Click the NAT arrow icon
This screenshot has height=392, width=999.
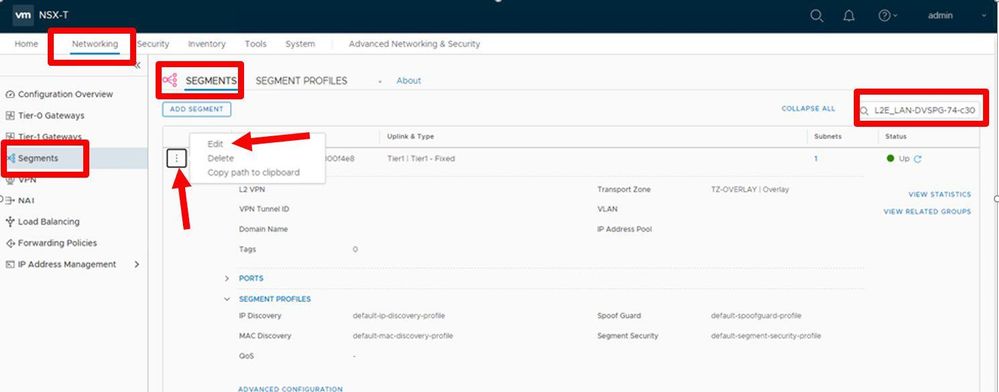click(10, 200)
